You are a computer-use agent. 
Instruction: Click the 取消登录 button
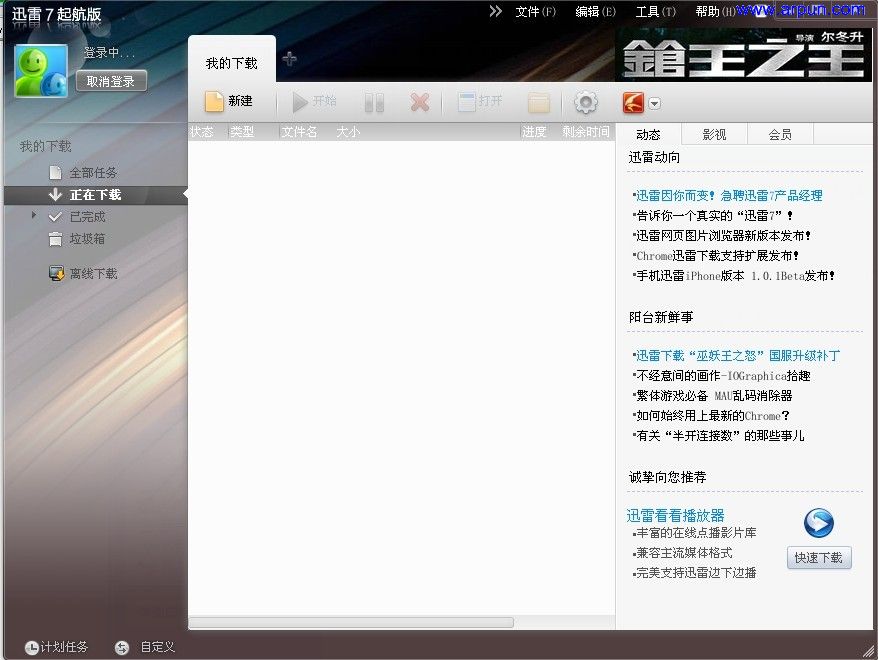coord(111,81)
